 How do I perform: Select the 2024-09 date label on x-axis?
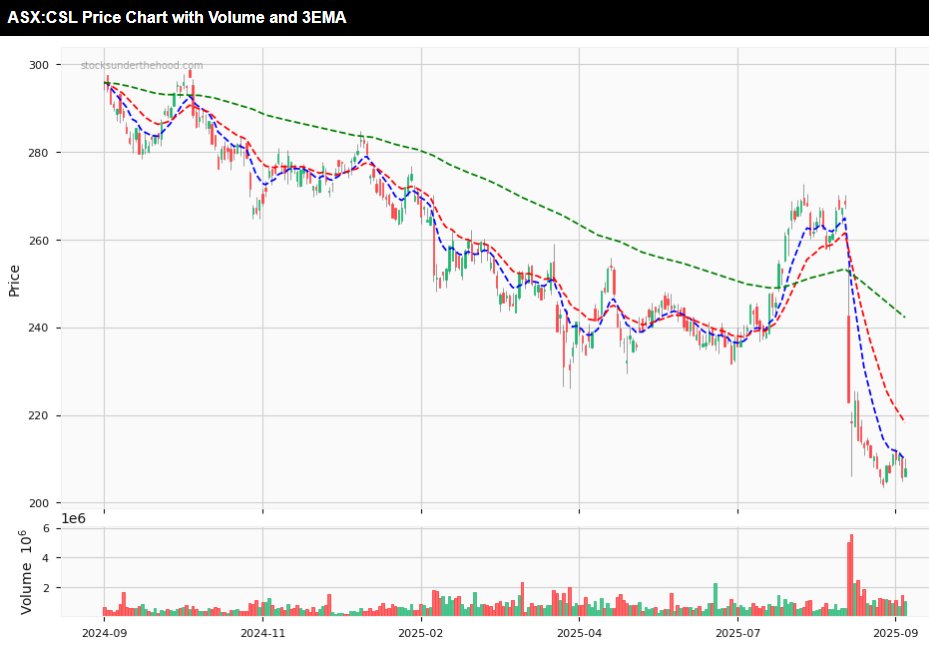[104, 632]
